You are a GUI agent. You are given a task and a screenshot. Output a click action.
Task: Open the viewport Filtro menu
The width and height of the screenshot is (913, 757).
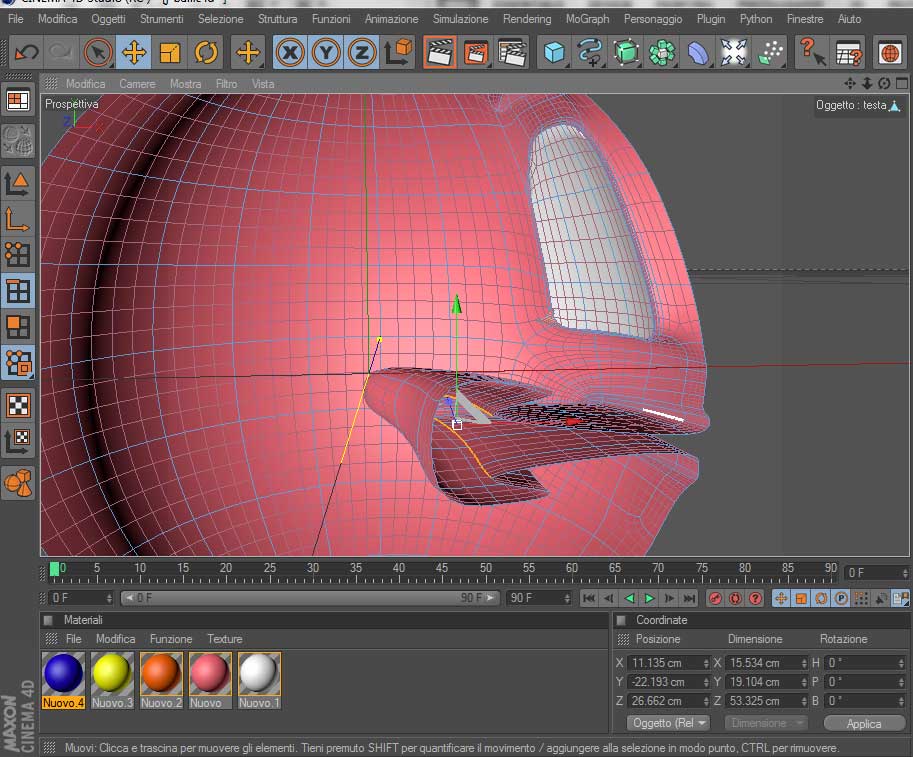226,84
